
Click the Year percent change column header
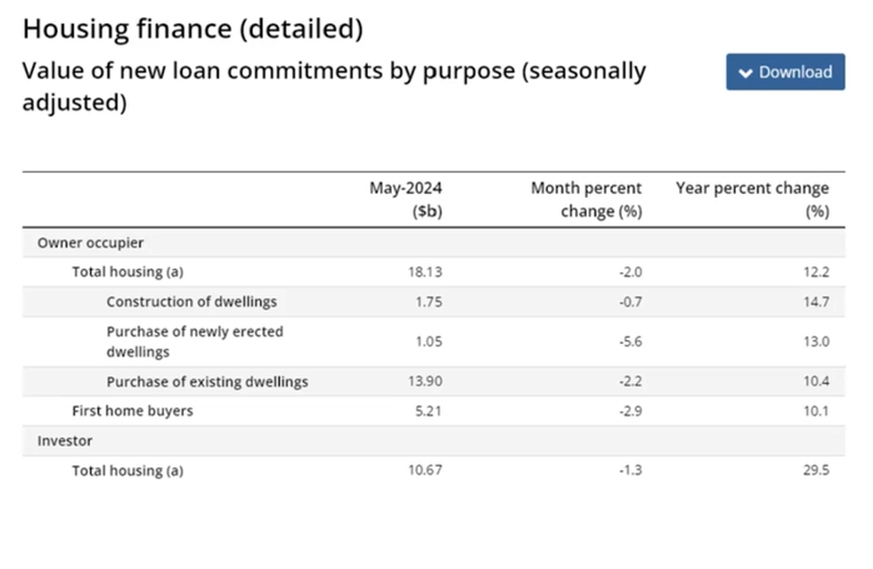pyautogui.click(x=752, y=199)
